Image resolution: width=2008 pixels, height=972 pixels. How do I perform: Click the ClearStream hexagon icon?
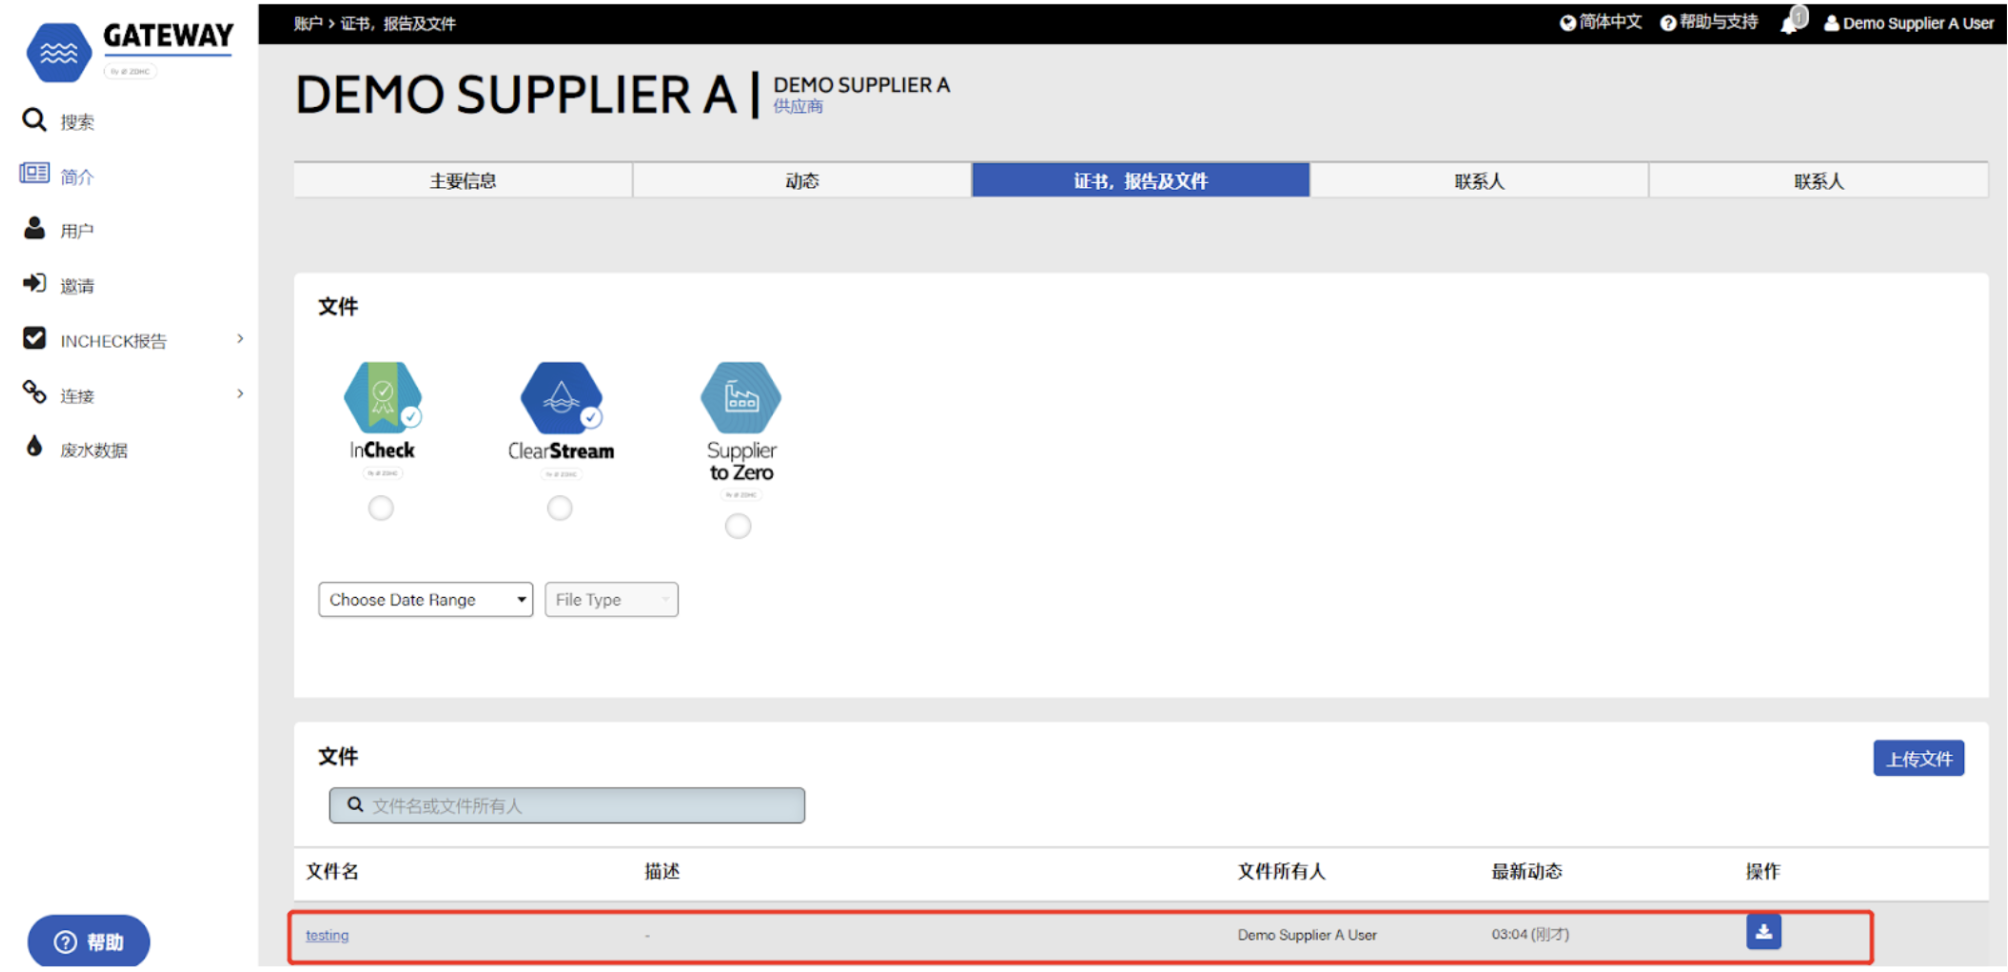point(561,397)
